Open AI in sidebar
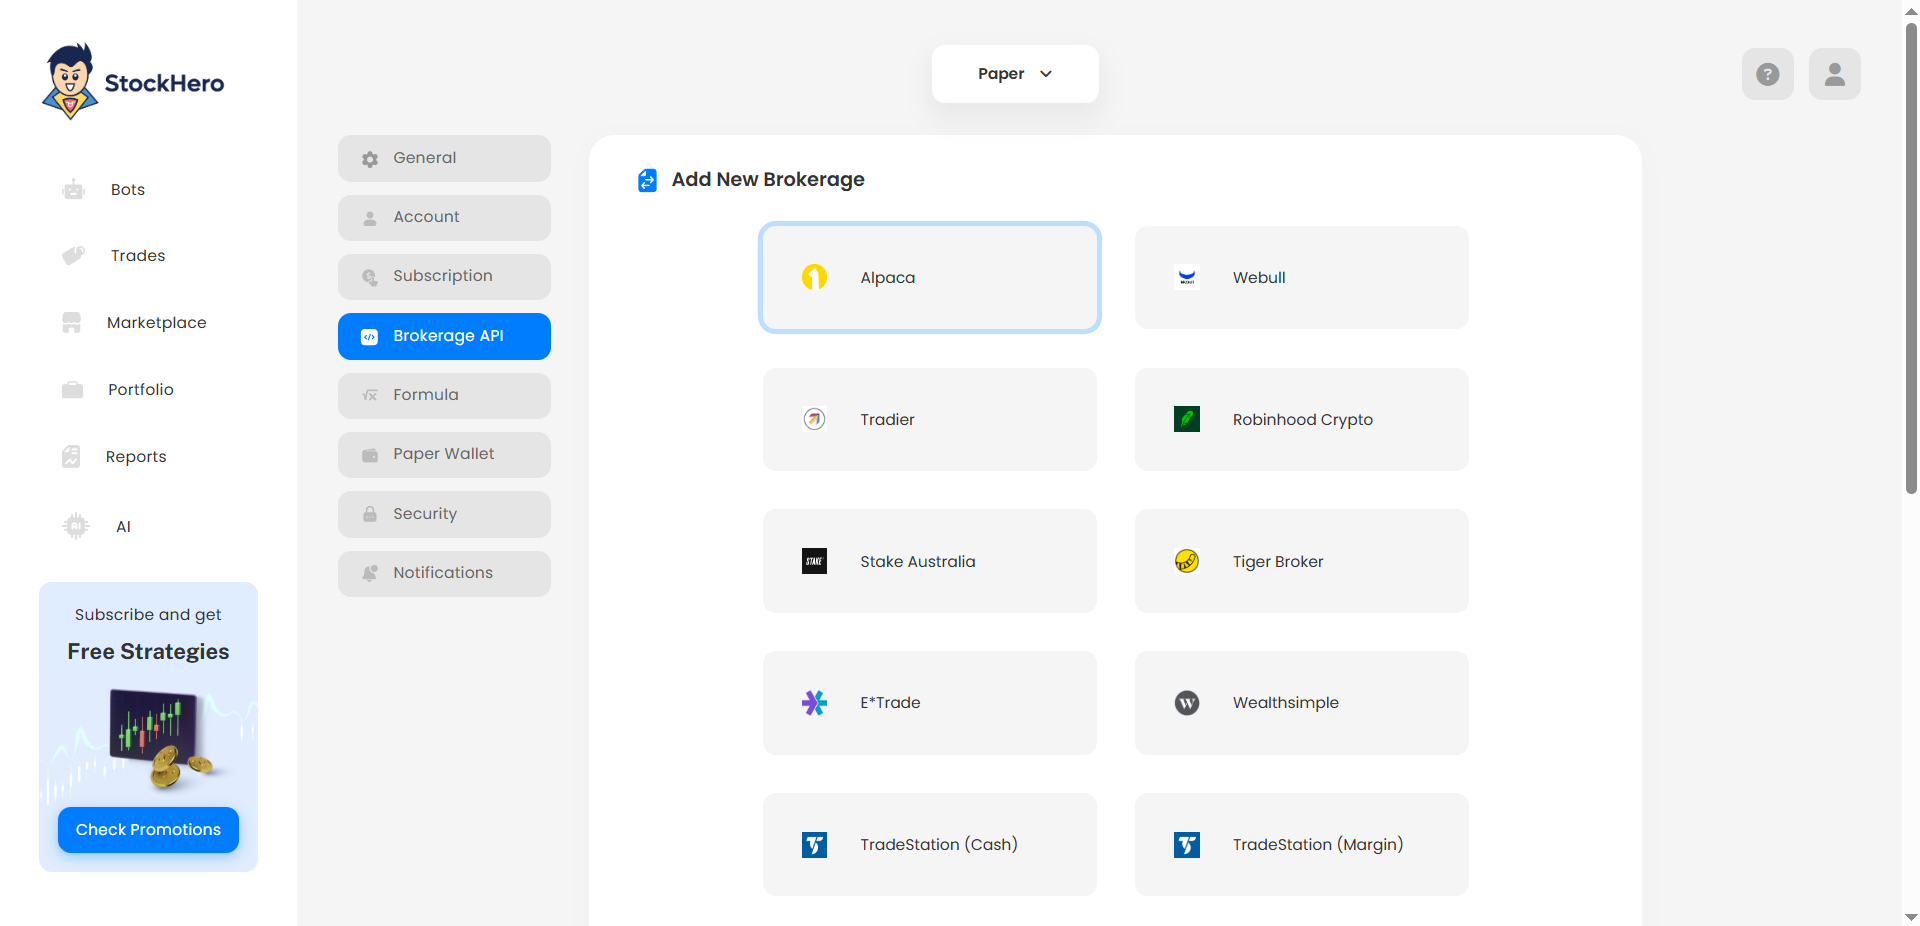 pyautogui.click(x=123, y=527)
